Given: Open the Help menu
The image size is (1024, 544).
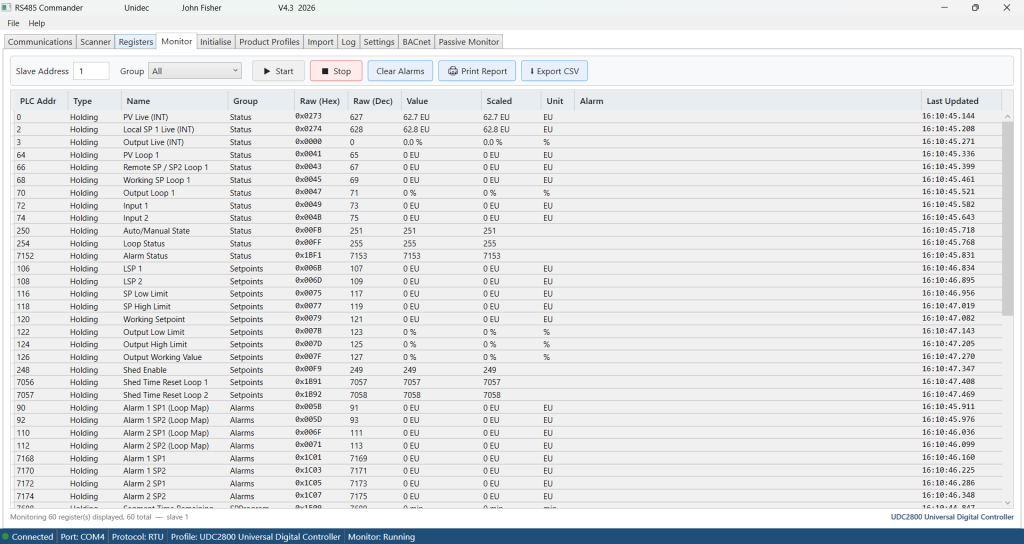Looking at the screenshot, I should coord(37,23).
